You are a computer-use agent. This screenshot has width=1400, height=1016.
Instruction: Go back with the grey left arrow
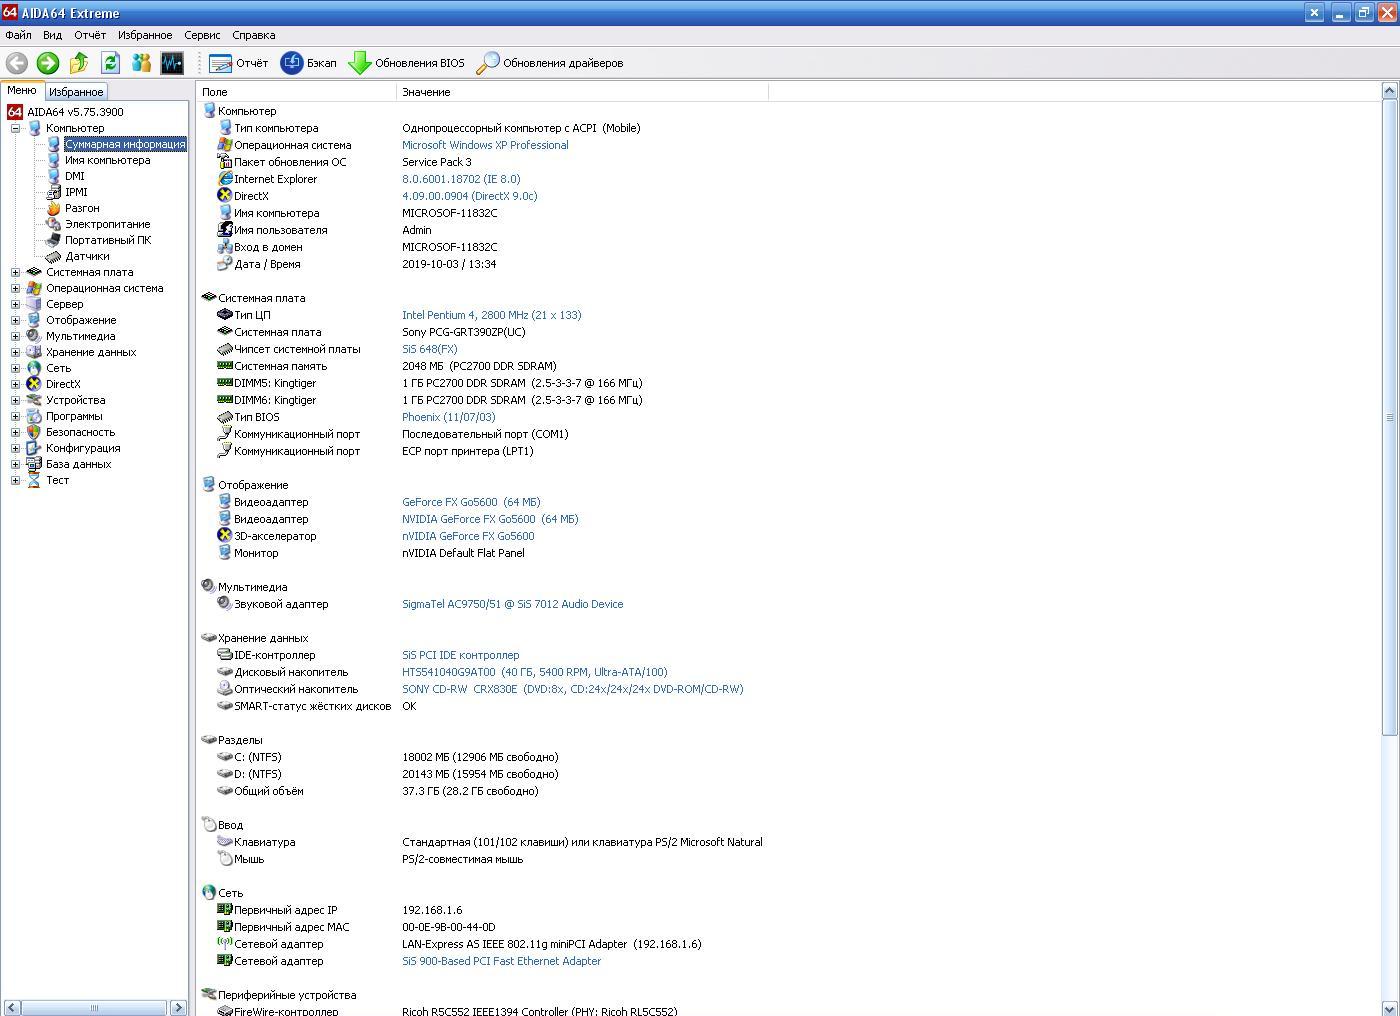point(17,63)
